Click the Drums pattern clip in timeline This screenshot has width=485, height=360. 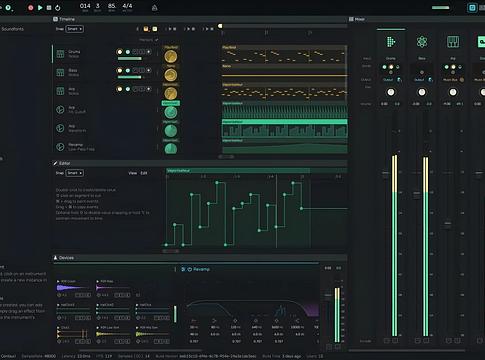point(284,54)
